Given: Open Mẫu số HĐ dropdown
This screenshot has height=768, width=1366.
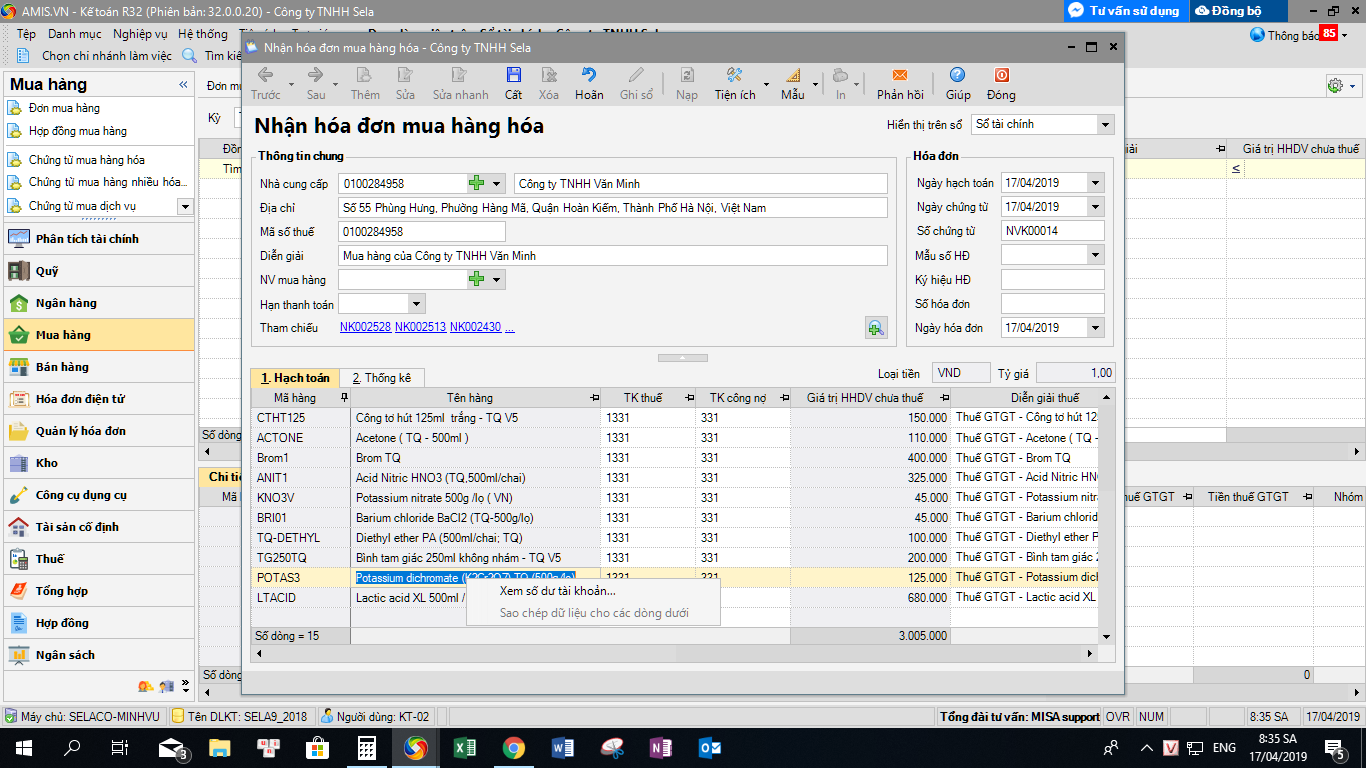Looking at the screenshot, I should click(1096, 255).
